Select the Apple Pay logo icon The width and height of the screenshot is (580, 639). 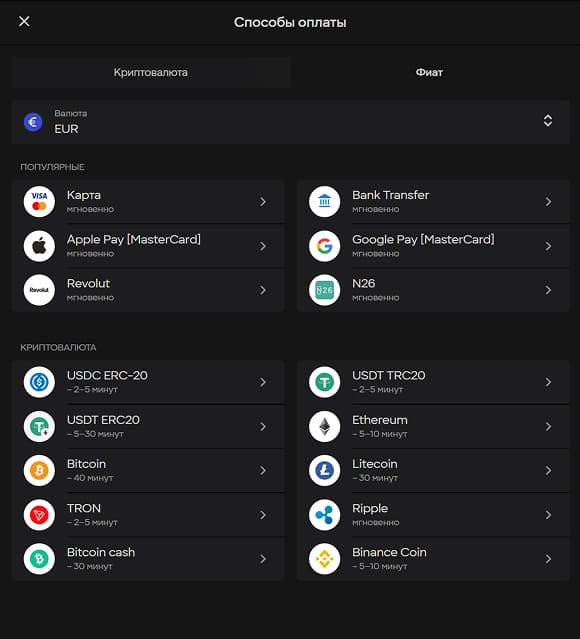coord(39,246)
